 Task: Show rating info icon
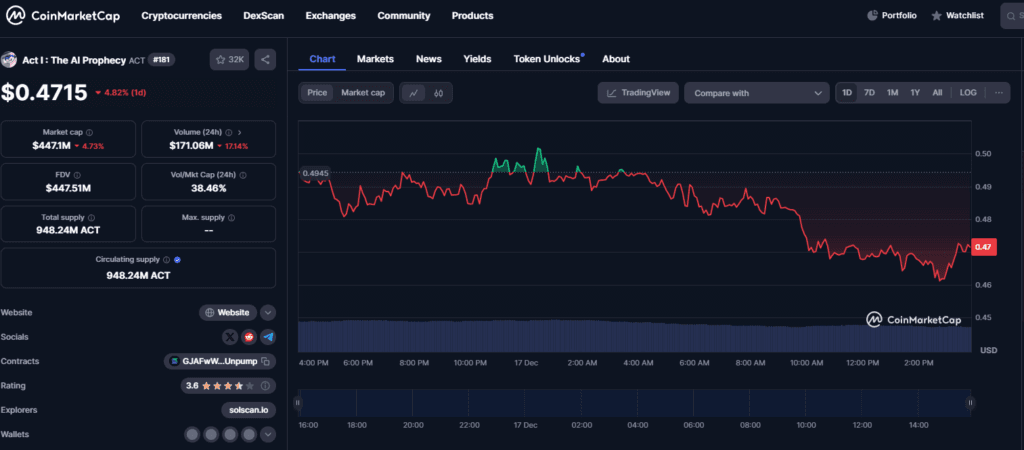265,386
